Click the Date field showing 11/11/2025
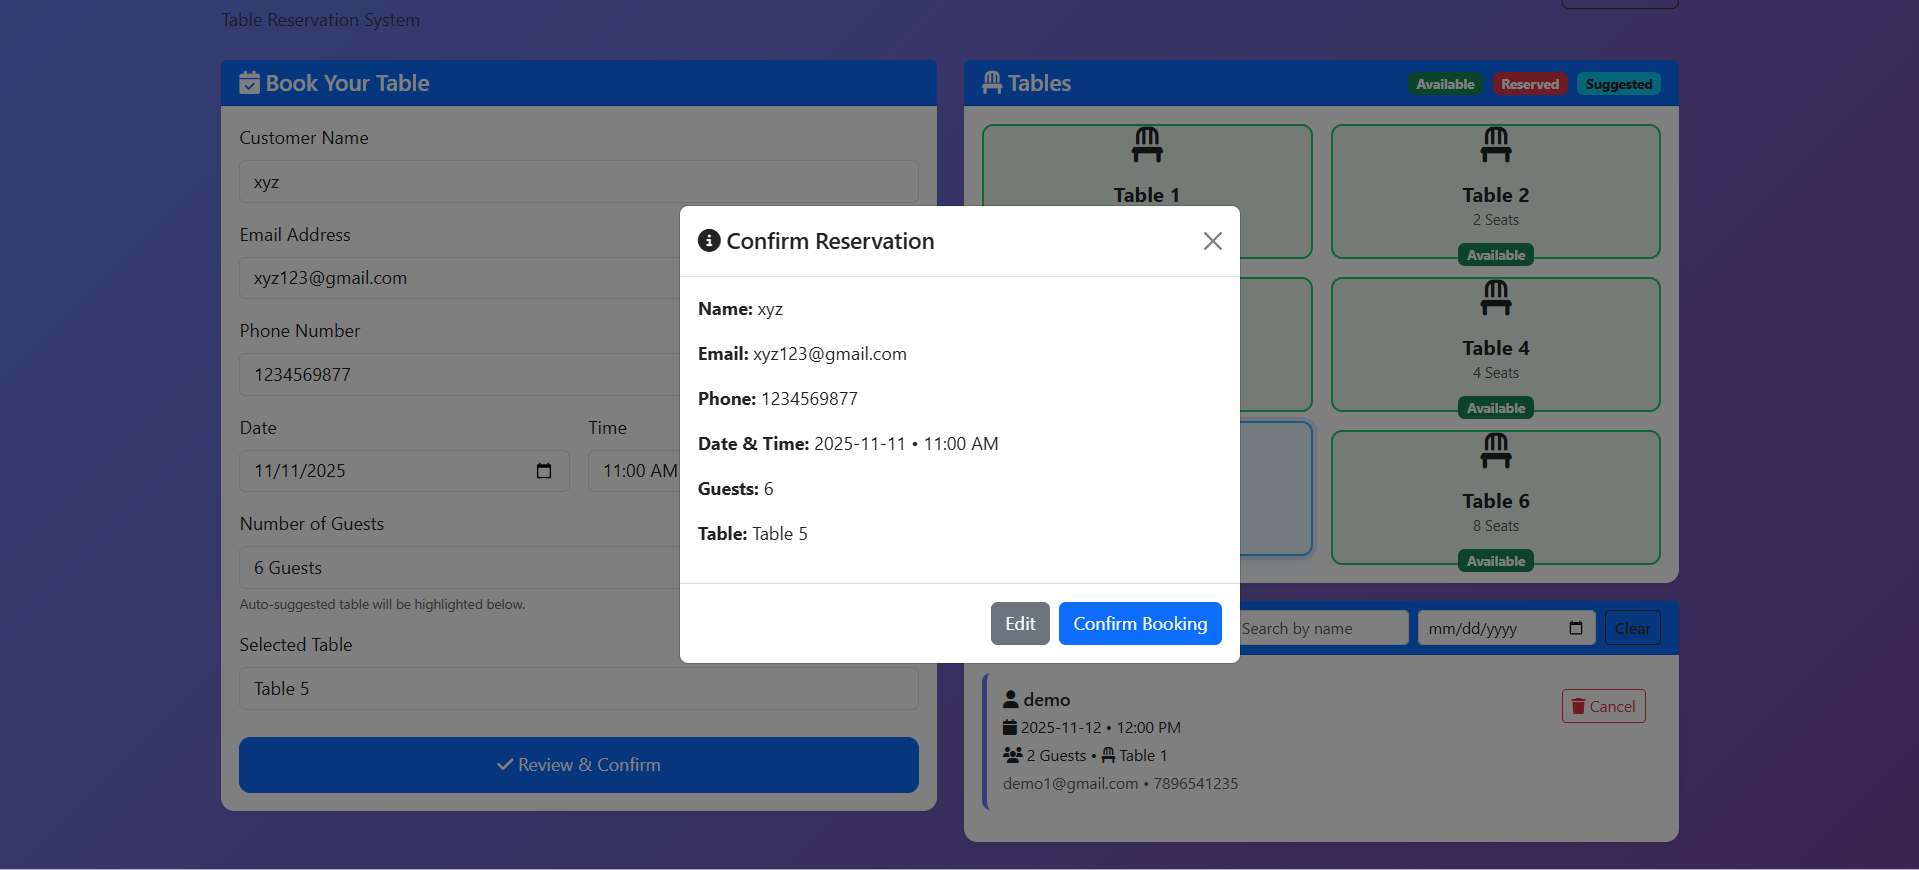The image size is (1919, 870). click(404, 471)
